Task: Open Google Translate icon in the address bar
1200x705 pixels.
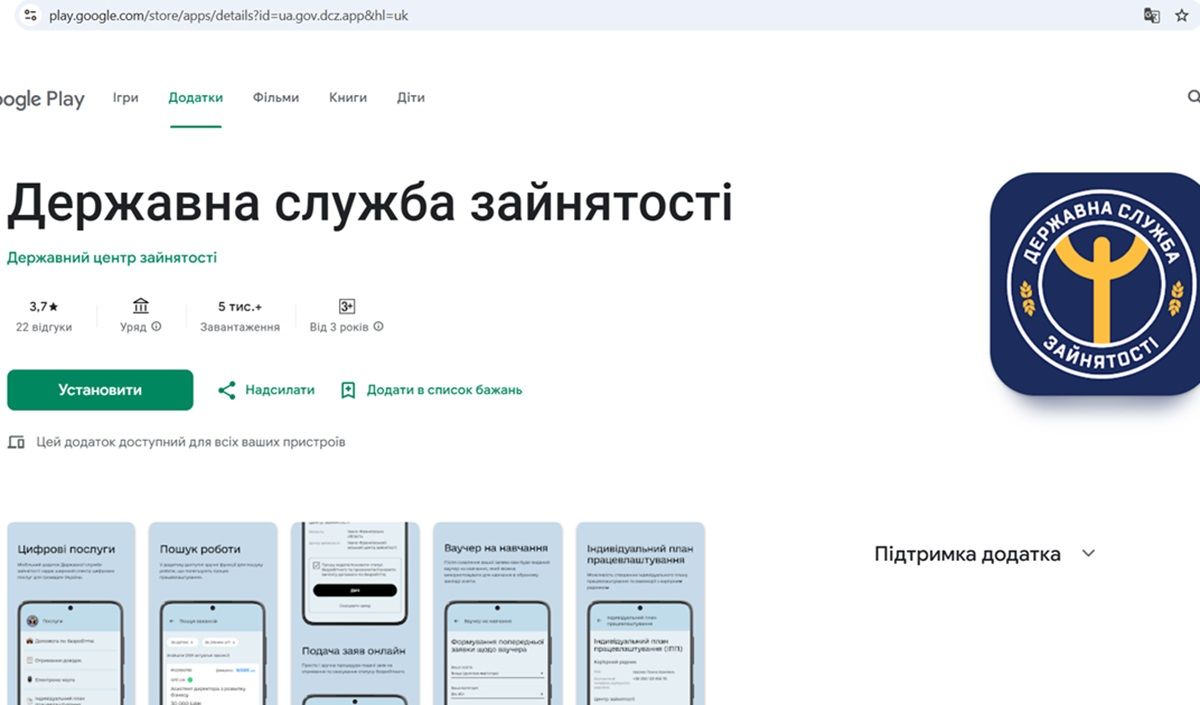Action: [1152, 15]
